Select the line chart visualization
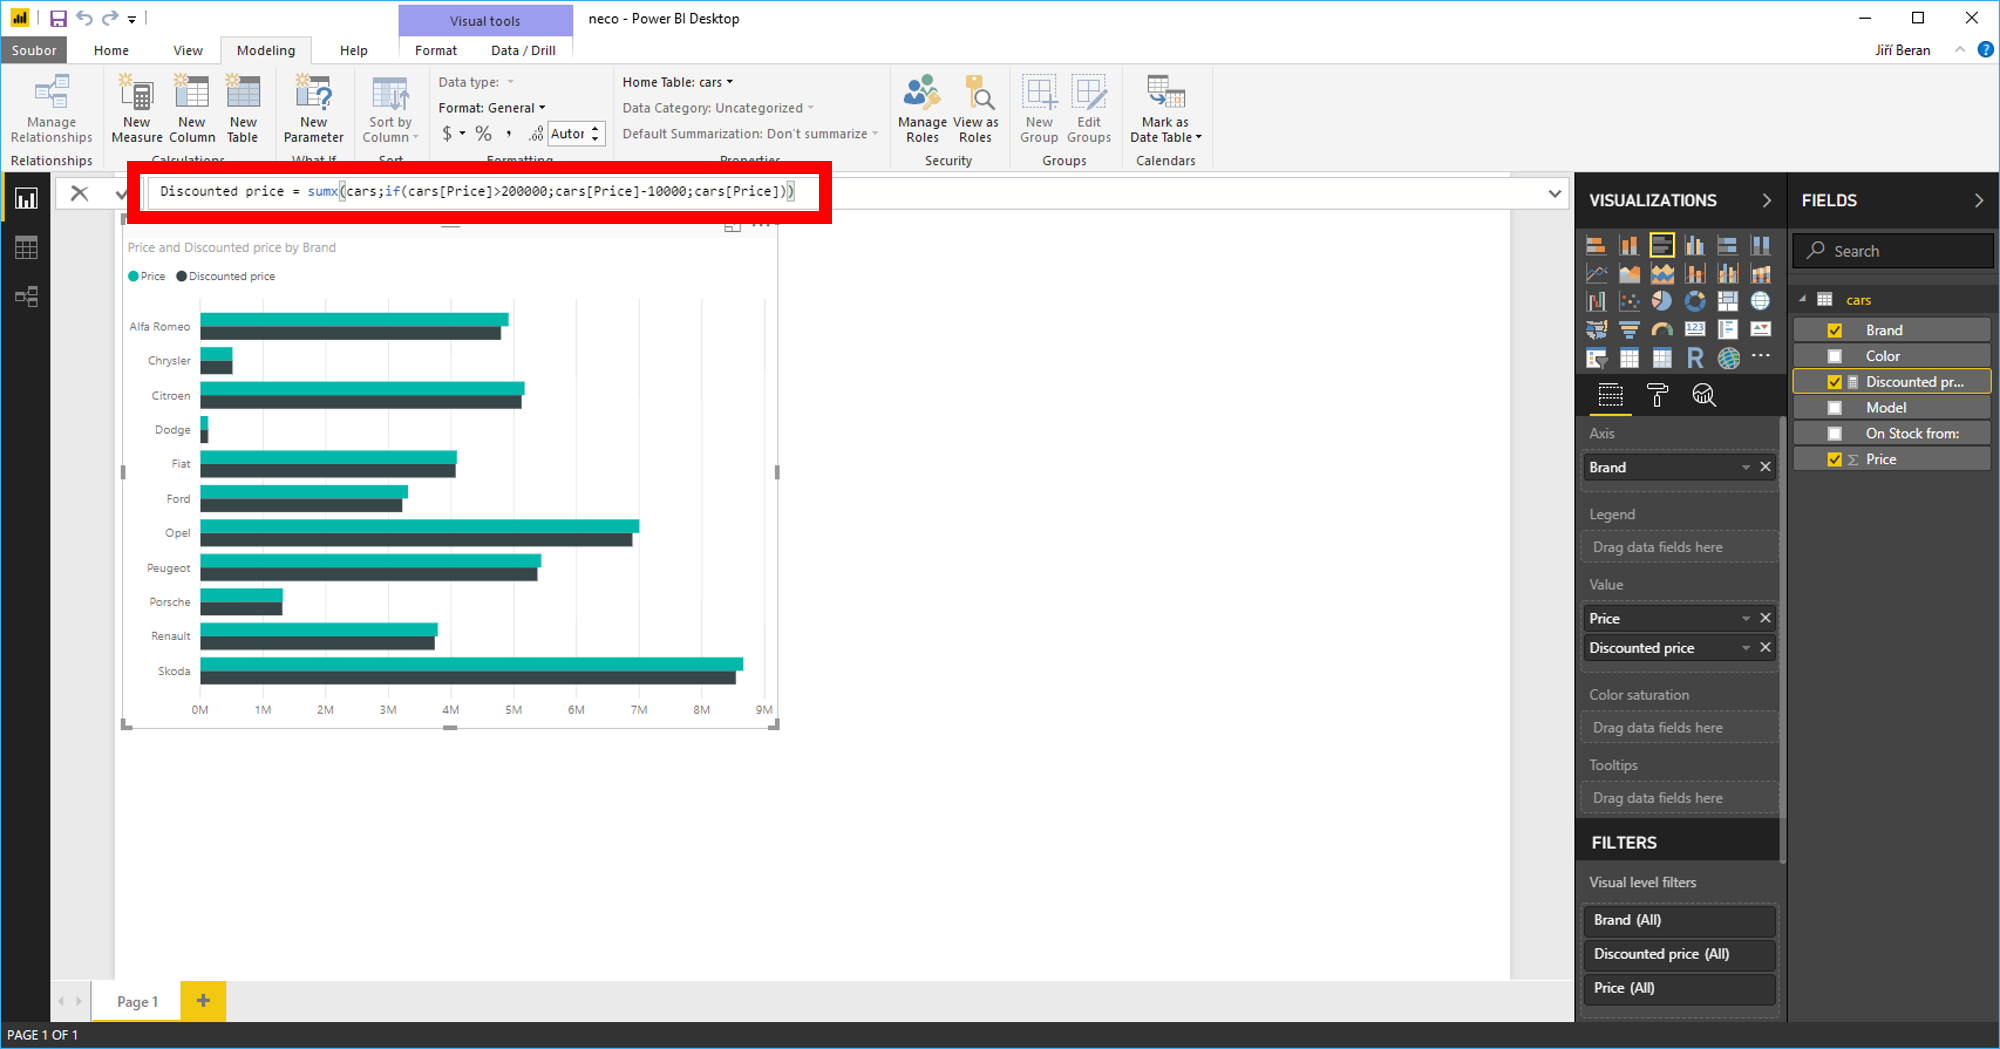The width and height of the screenshot is (2000, 1049). (x=1597, y=273)
